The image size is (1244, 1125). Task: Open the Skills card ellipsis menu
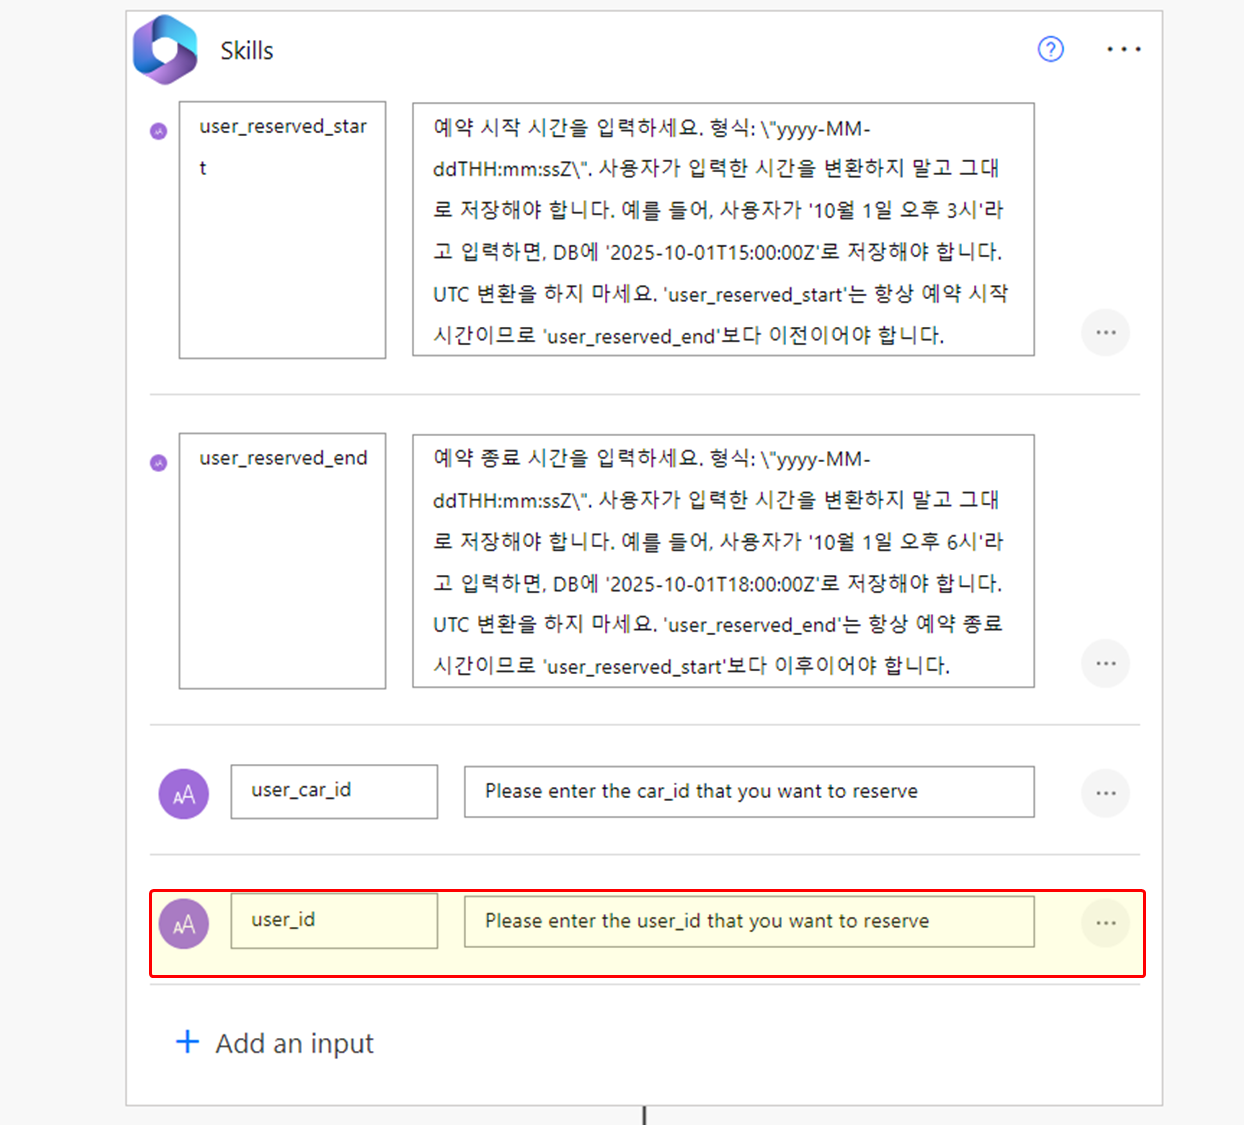pyautogui.click(x=1124, y=49)
